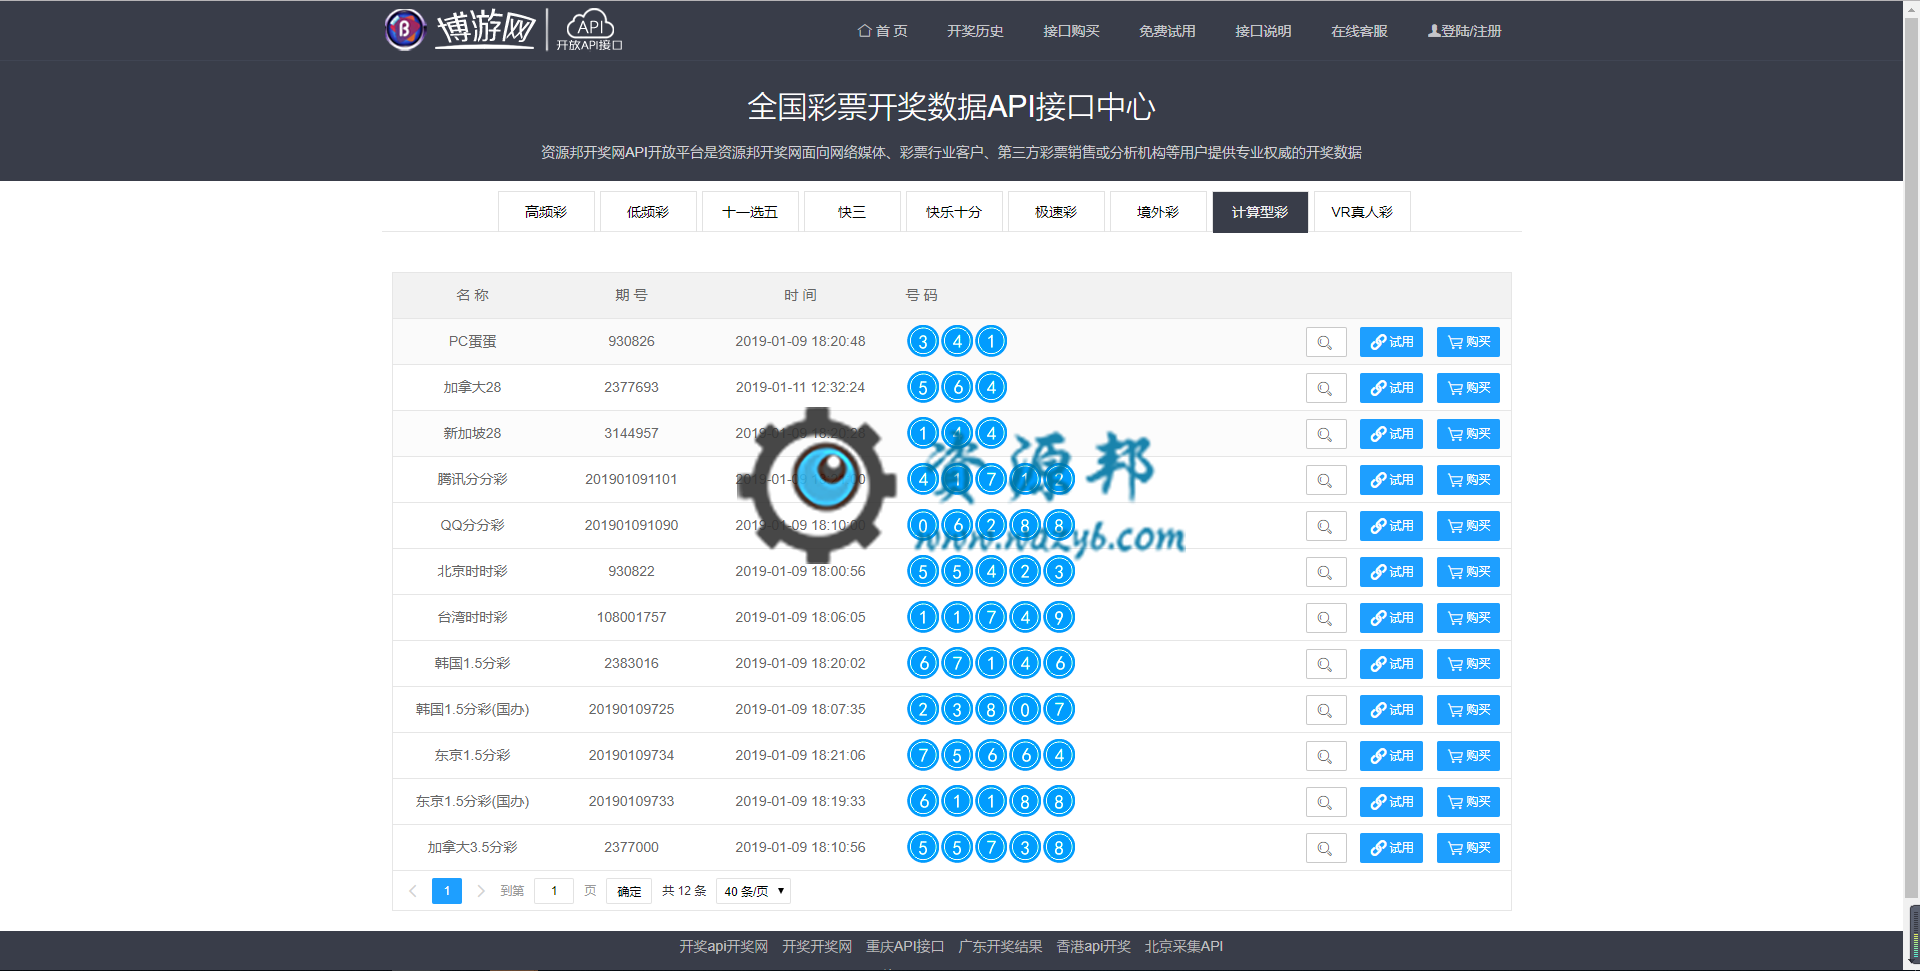Screen dimensions: 1920x971
Task: Open 免费试用 in the navigation
Action: tap(1167, 31)
